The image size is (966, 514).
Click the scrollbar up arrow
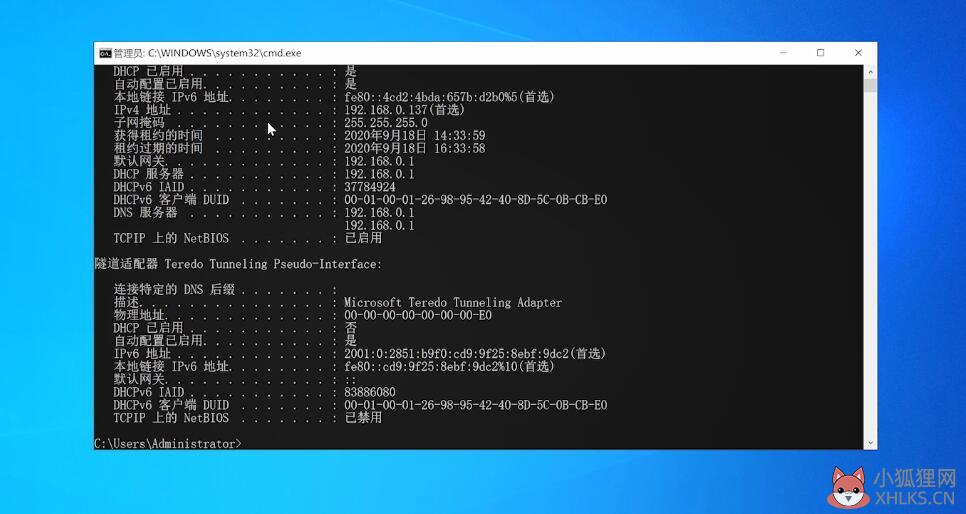[870, 71]
